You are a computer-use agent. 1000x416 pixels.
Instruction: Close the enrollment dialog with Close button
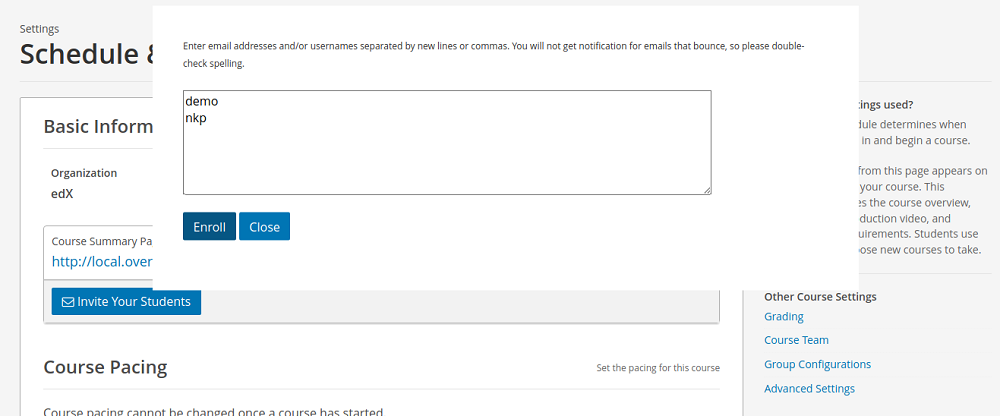pyautogui.click(x=265, y=227)
